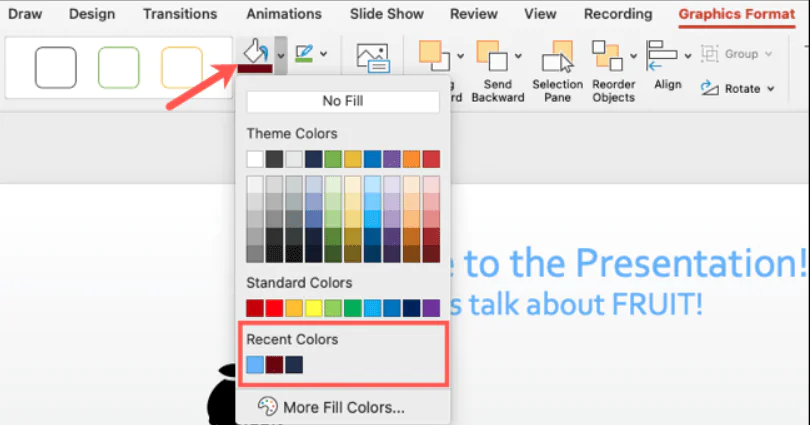Expand the Graphics Outline dropdown arrow

pos(324,54)
